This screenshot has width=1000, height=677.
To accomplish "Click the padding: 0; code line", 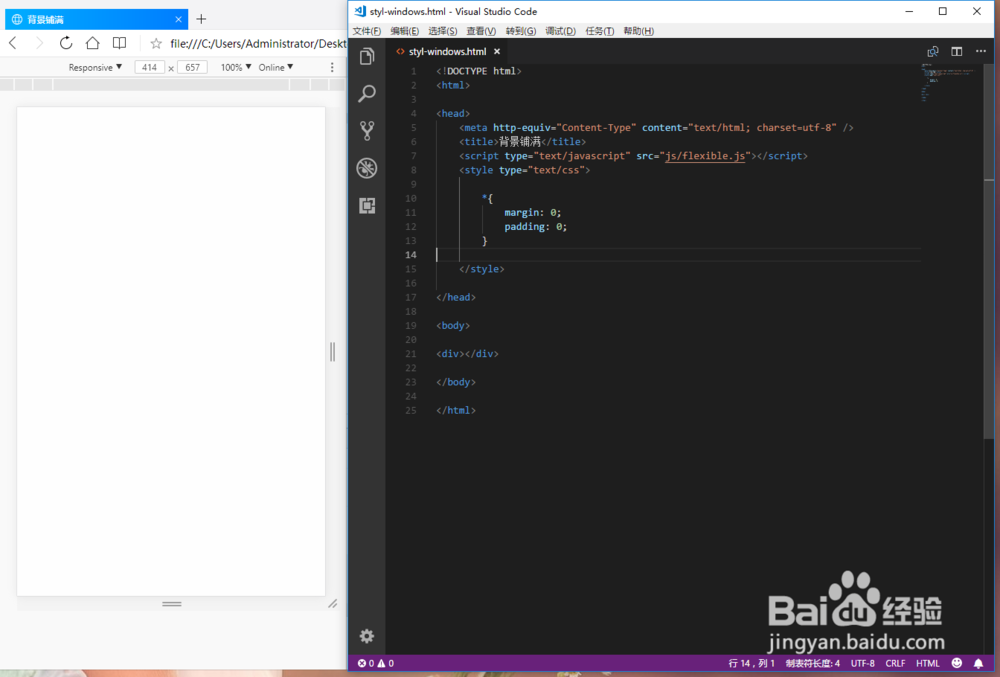I will click(x=535, y=227).
